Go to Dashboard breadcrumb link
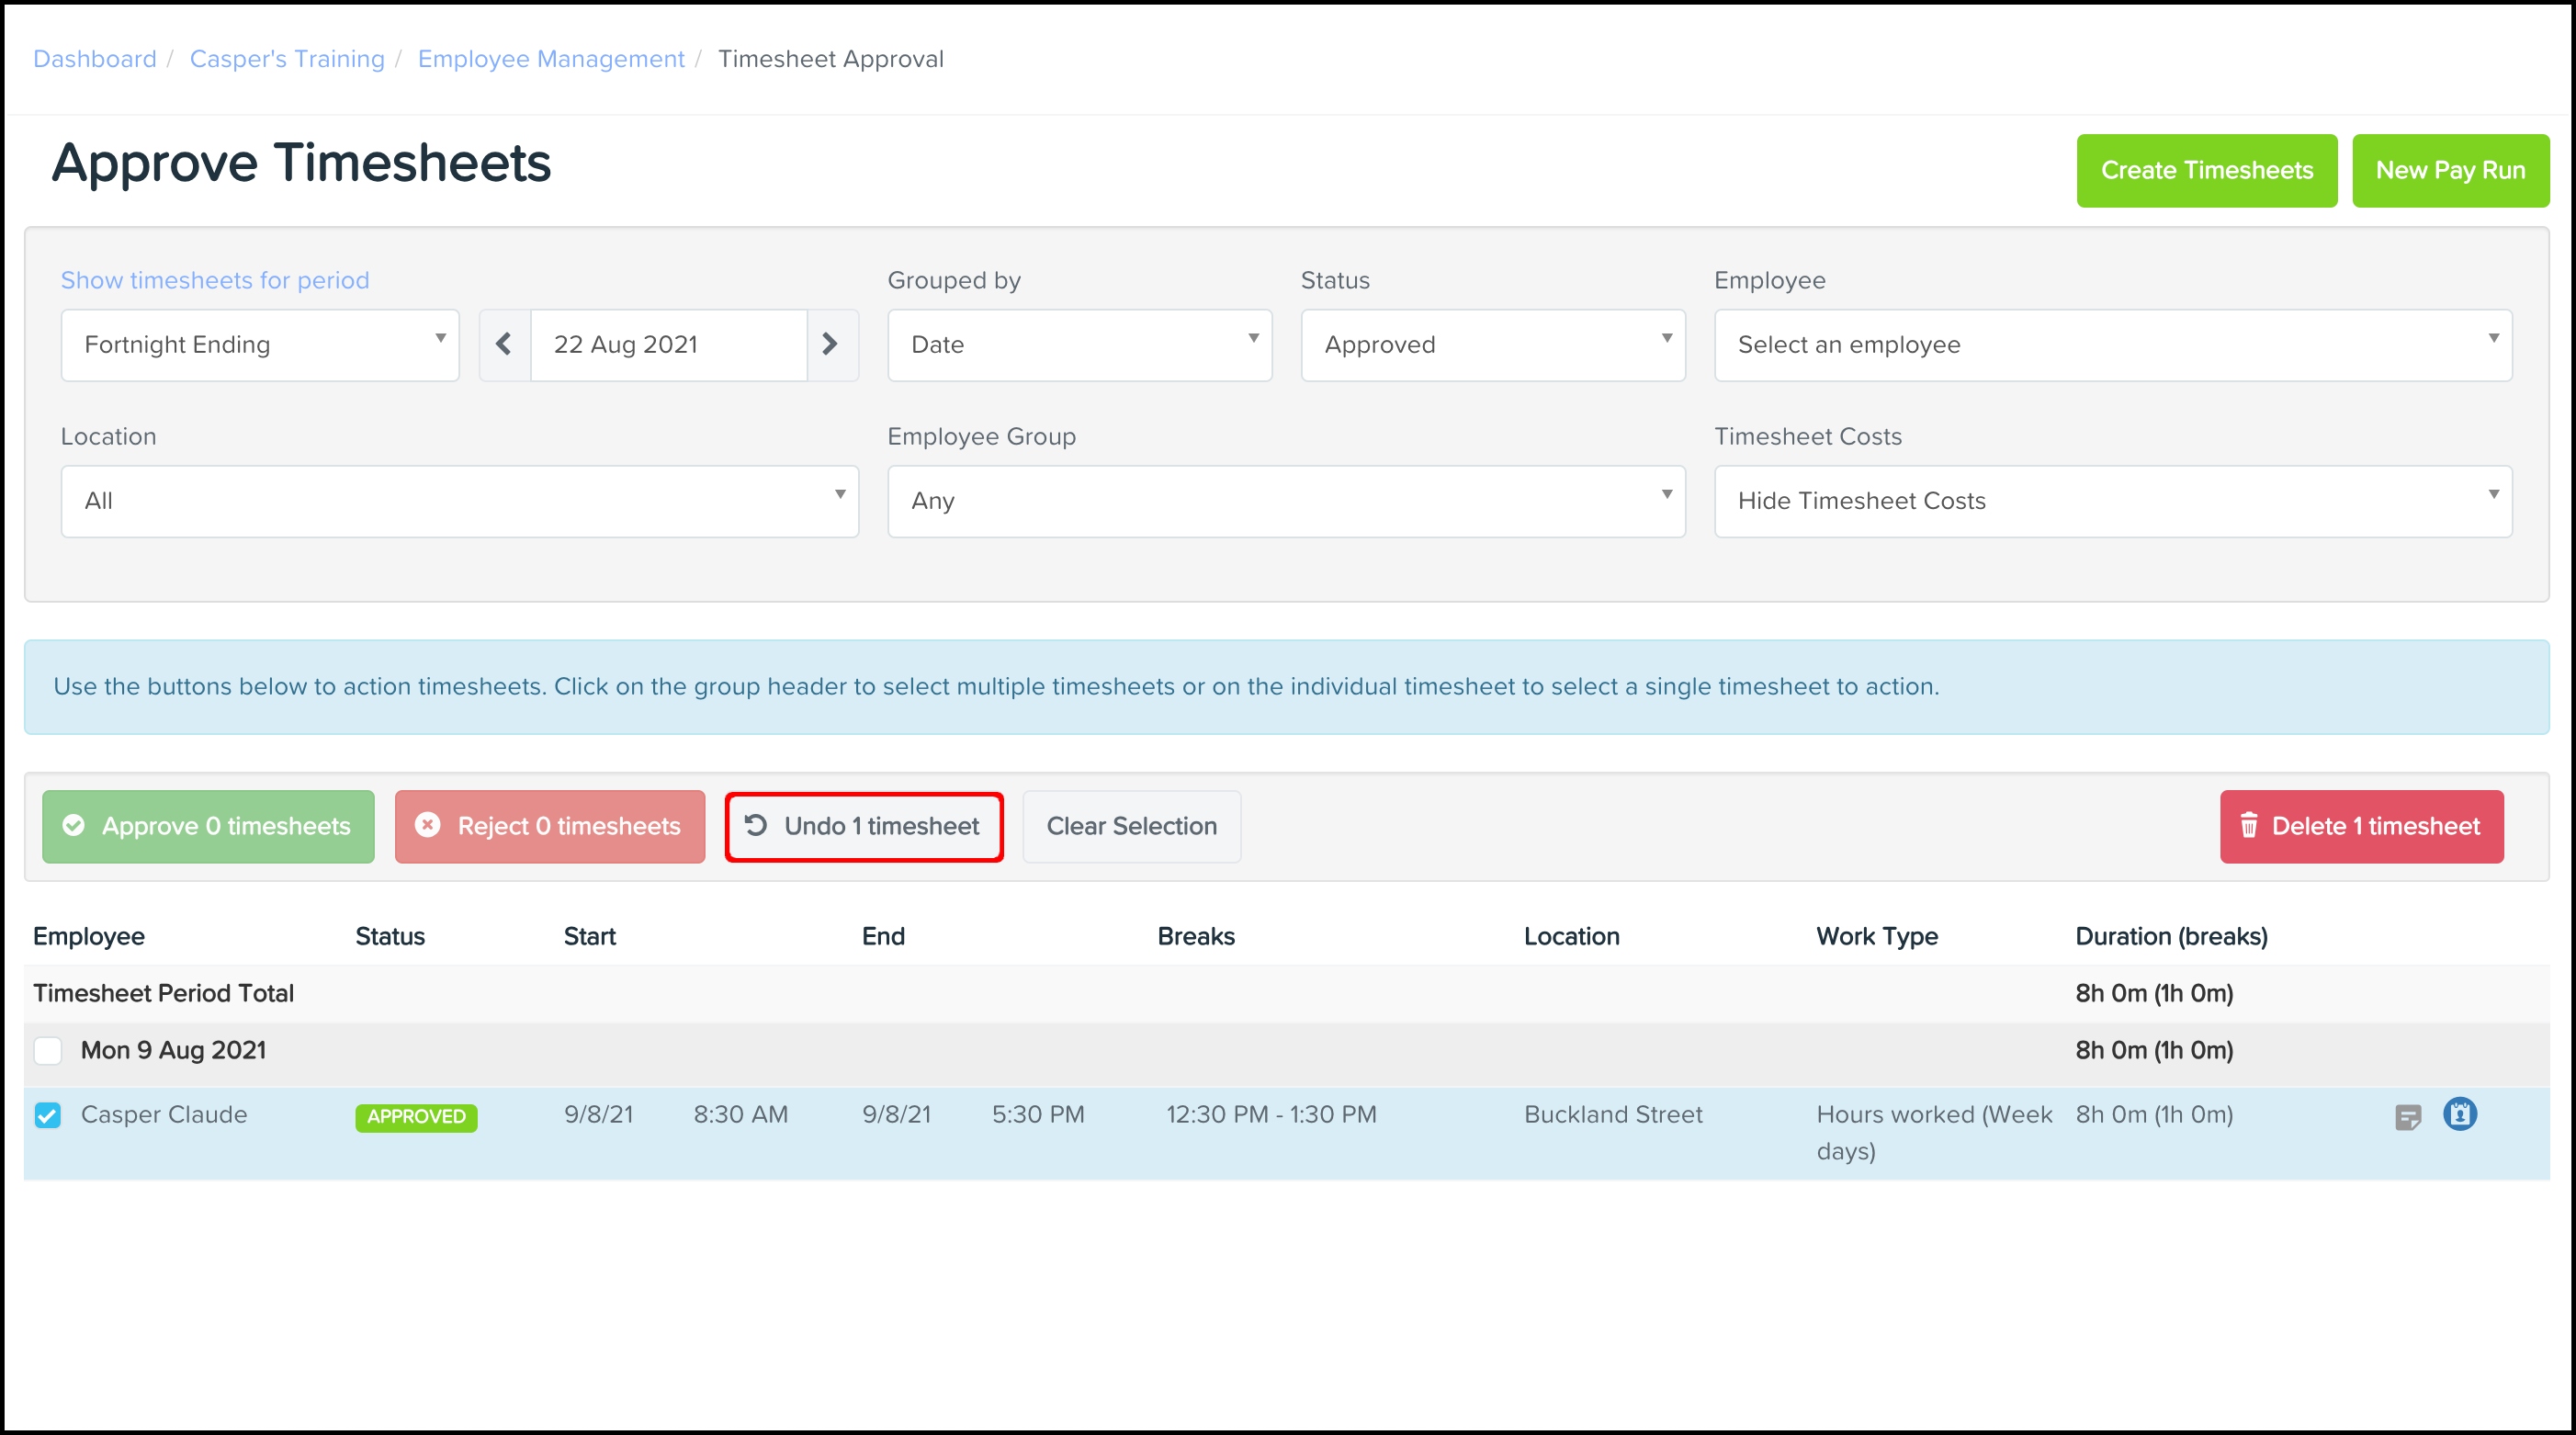The width and height of the screenshot is (2576, 1435). tap(95, 59)
